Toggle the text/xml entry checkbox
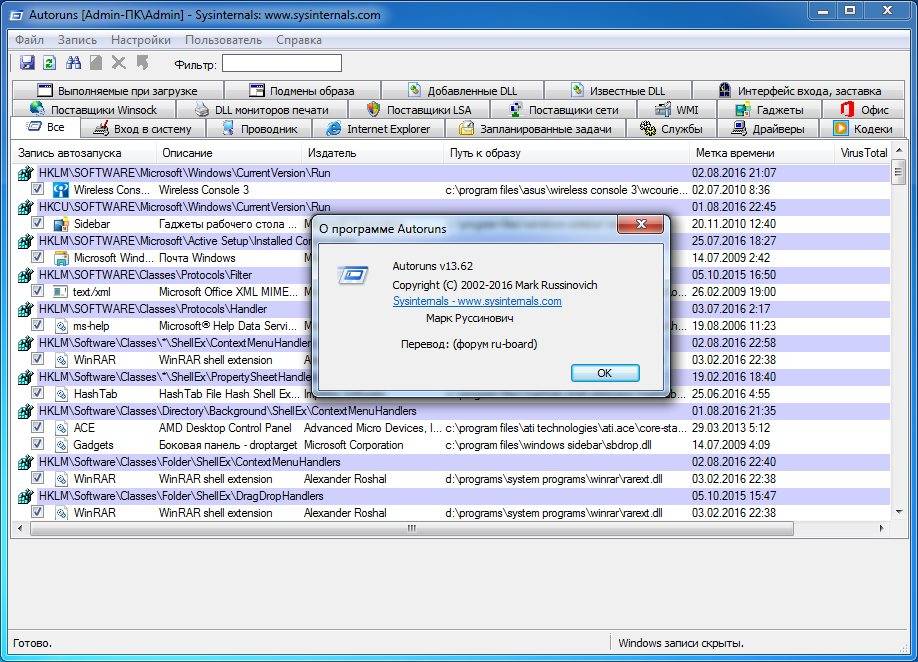The height and width of the screenshot is (662, 918). (37, 291)
